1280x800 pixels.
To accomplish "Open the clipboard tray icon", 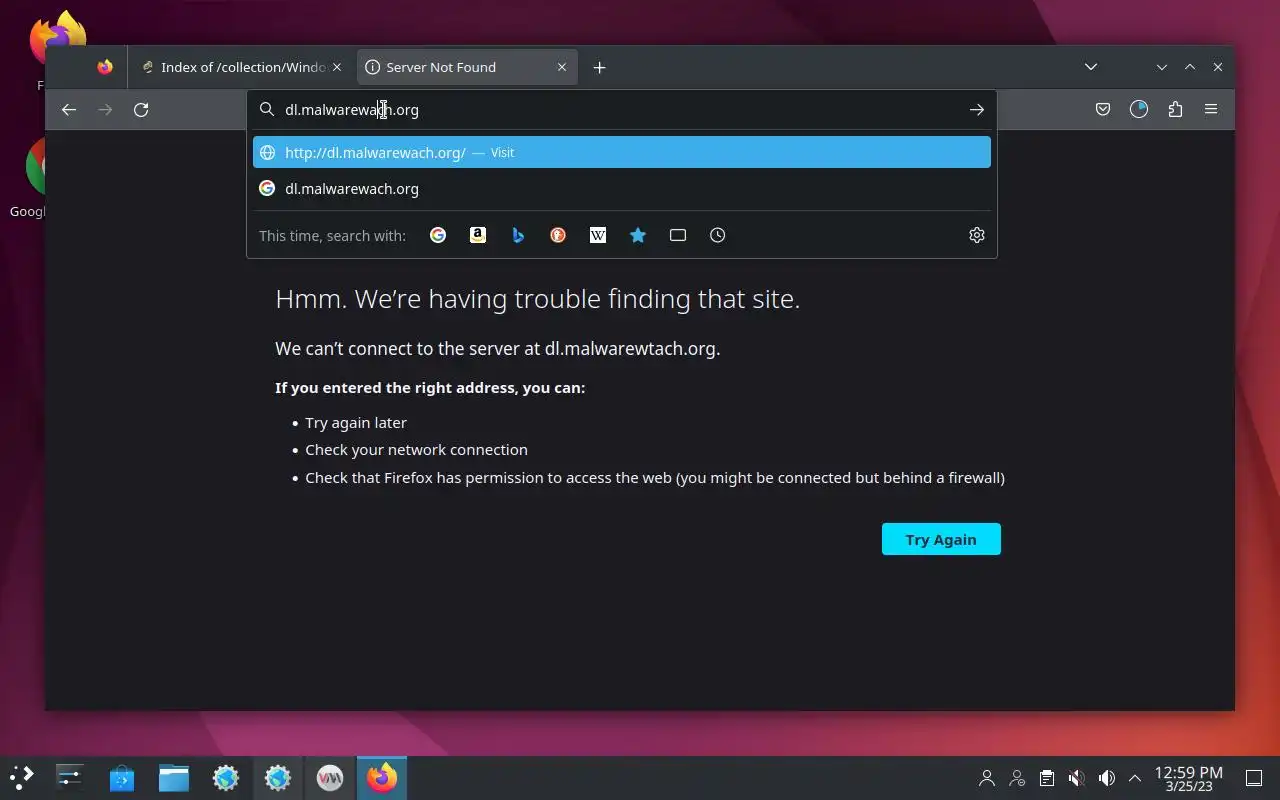I will click(1047, 778).
